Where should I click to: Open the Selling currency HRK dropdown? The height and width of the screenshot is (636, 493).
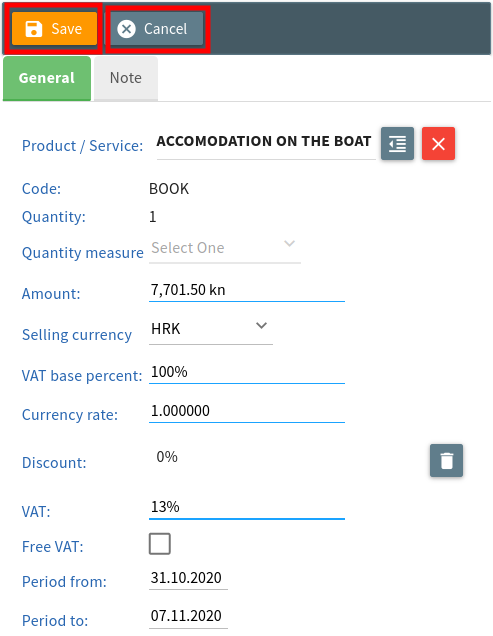tap(211, 329)
